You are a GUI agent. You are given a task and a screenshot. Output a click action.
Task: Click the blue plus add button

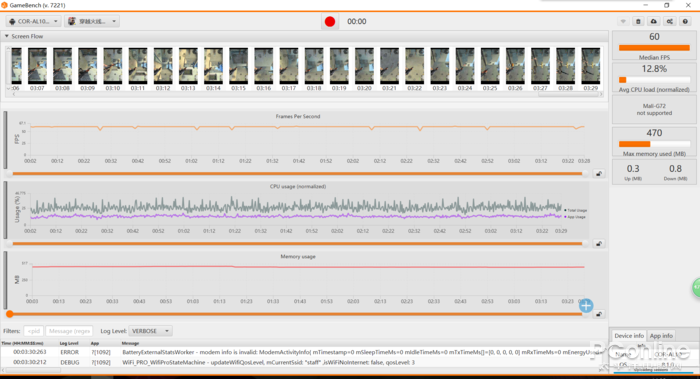point(586,306)
